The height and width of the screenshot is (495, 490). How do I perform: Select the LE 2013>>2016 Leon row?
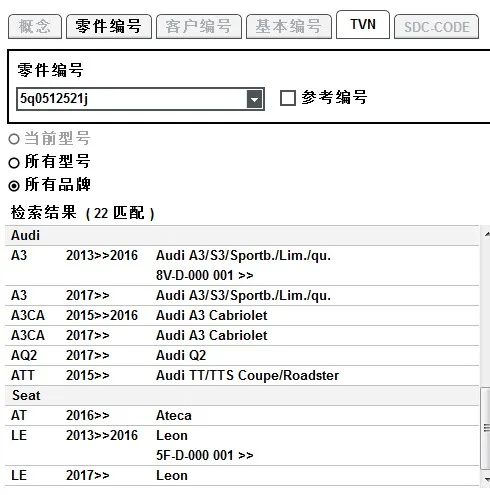(242, 446)
